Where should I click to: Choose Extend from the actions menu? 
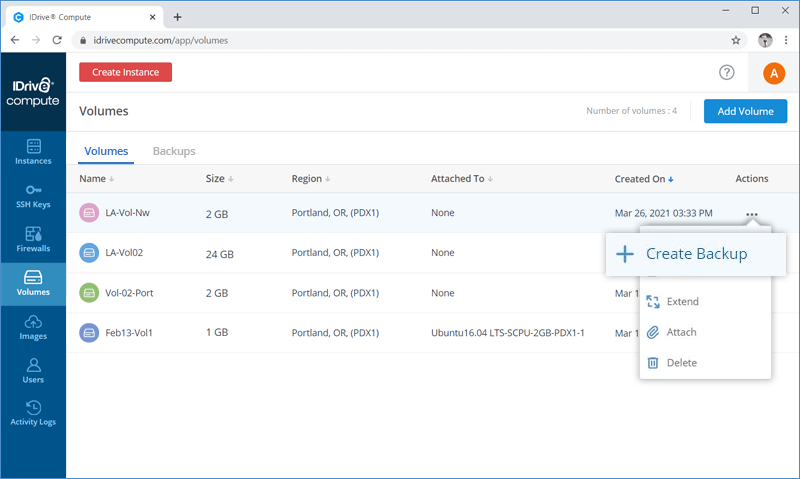tap(705, 301)
